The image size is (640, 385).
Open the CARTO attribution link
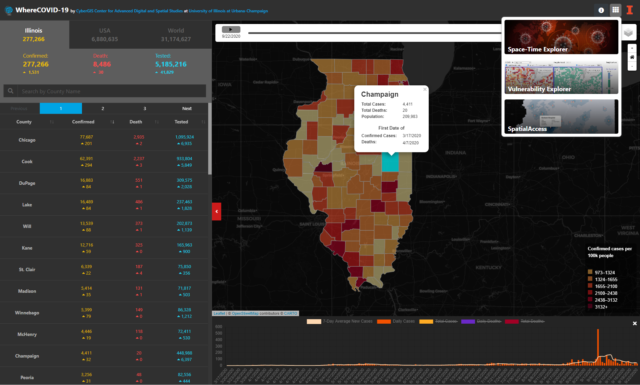(291, 314)
